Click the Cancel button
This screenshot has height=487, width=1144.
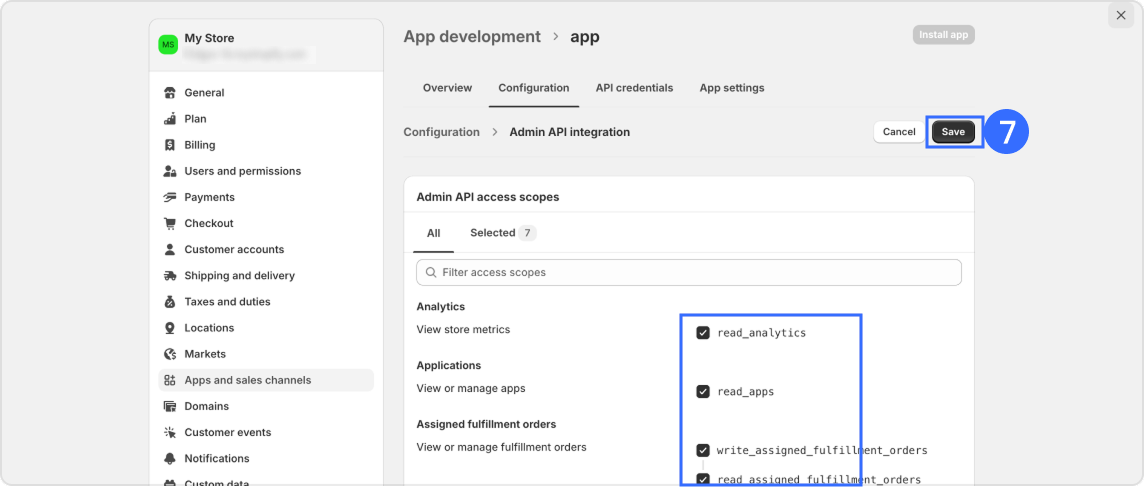(x=898, y=132)
